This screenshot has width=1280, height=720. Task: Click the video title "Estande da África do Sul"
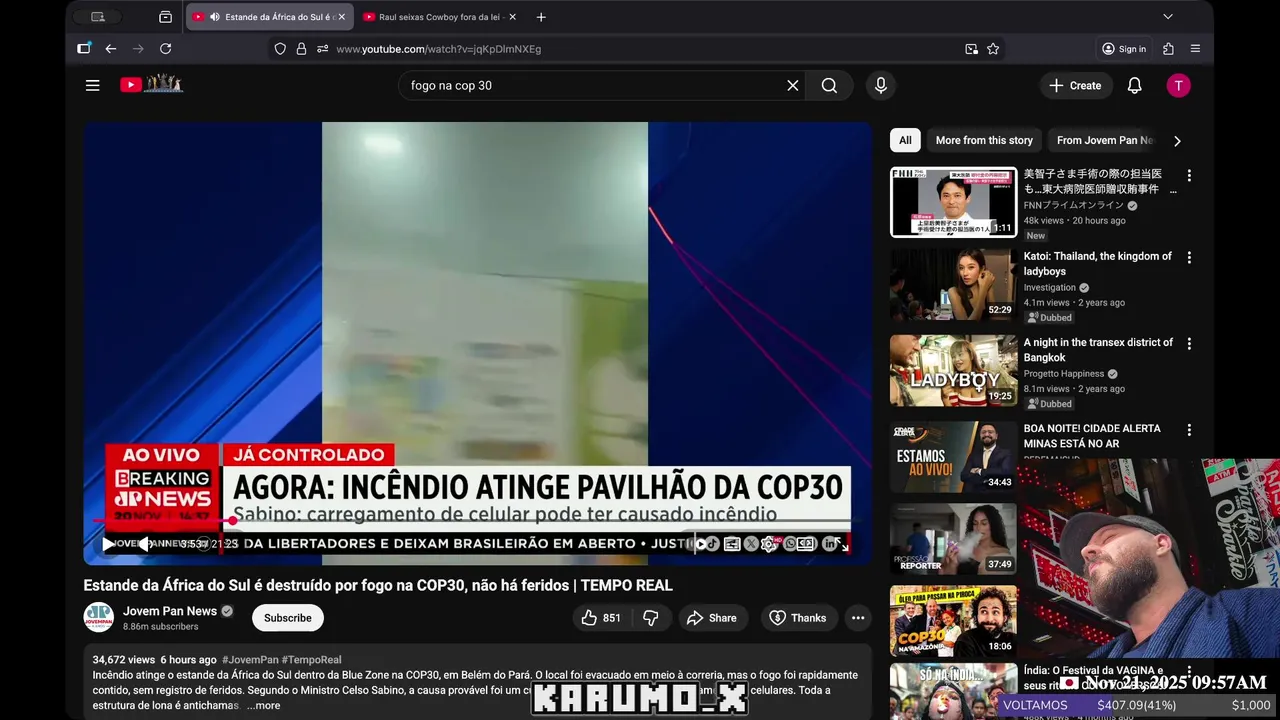(x=378, y=585)
